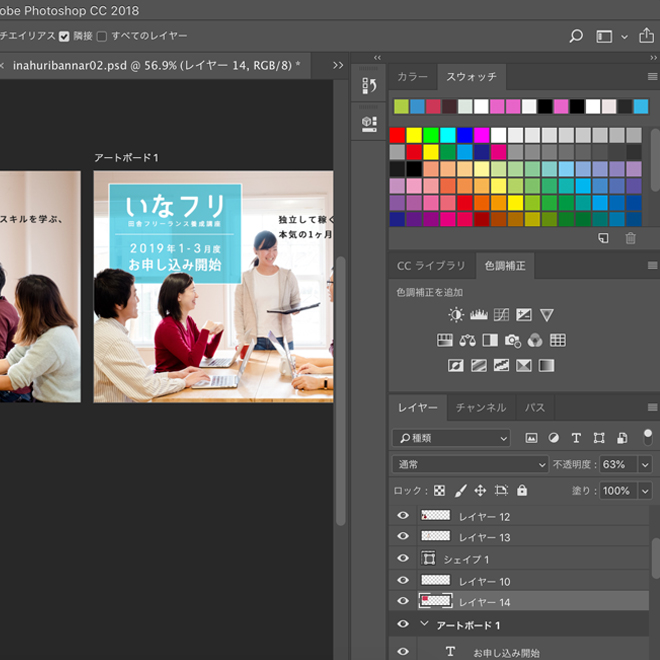Open the 3D panel icon
This screenshot has width=660, height=660.
tap(369, 124)
